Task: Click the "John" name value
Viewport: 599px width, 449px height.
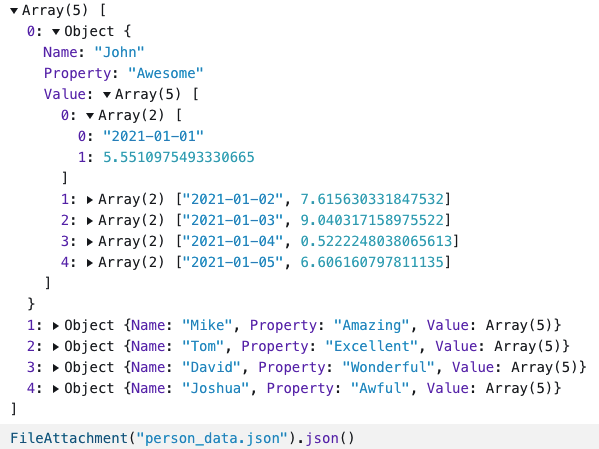Action: click(119, 52)
